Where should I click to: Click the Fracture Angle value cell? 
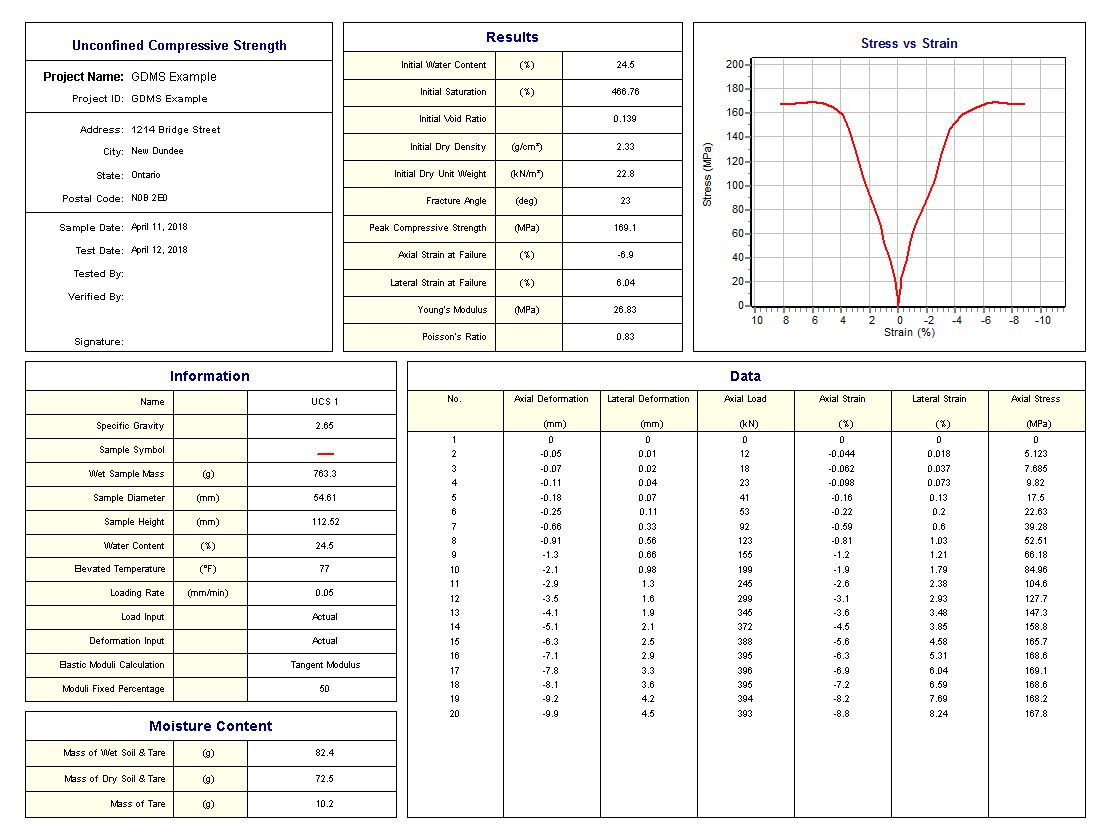click(625, 201)
